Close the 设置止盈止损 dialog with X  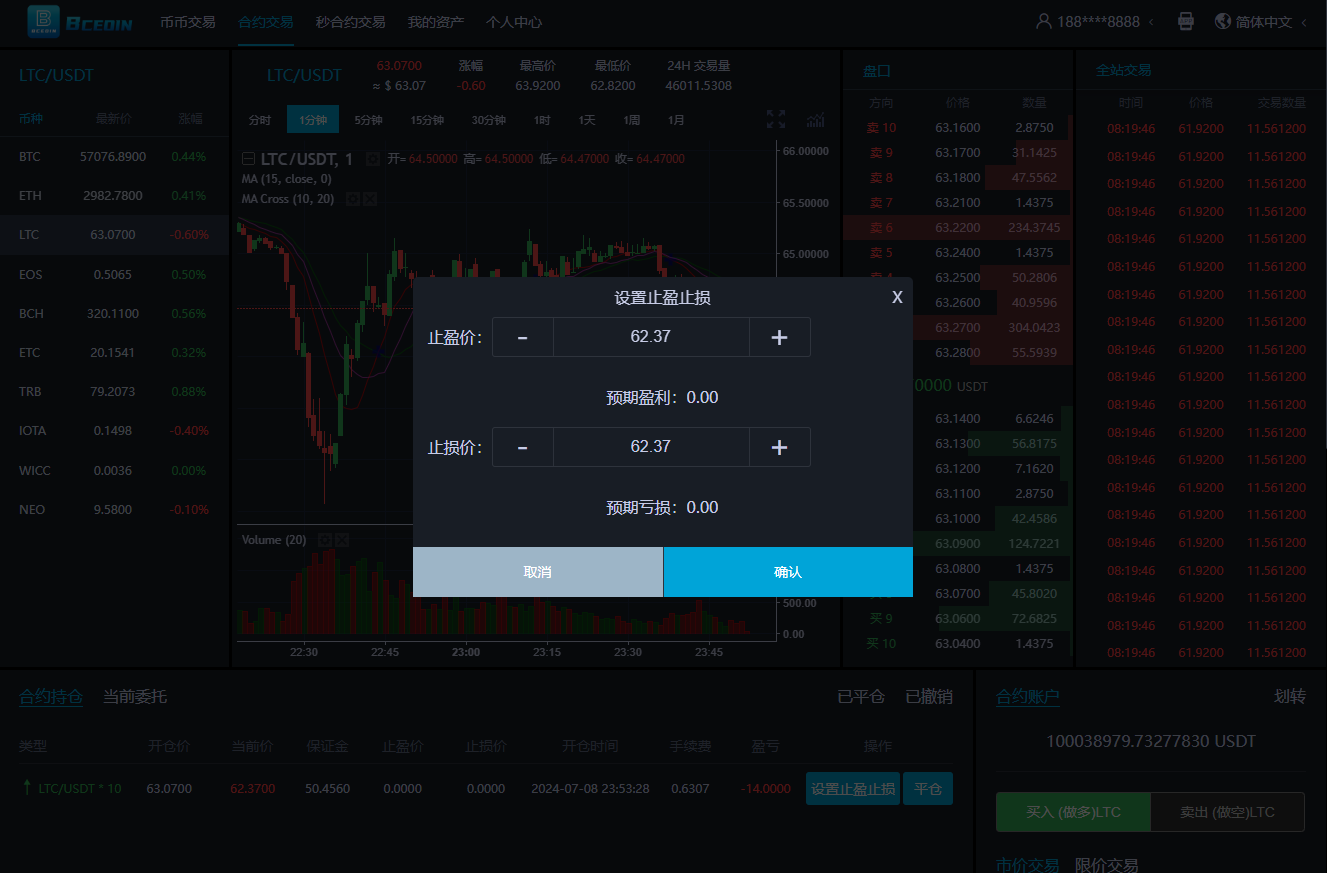pyautogui.click(x=897, y=297)
